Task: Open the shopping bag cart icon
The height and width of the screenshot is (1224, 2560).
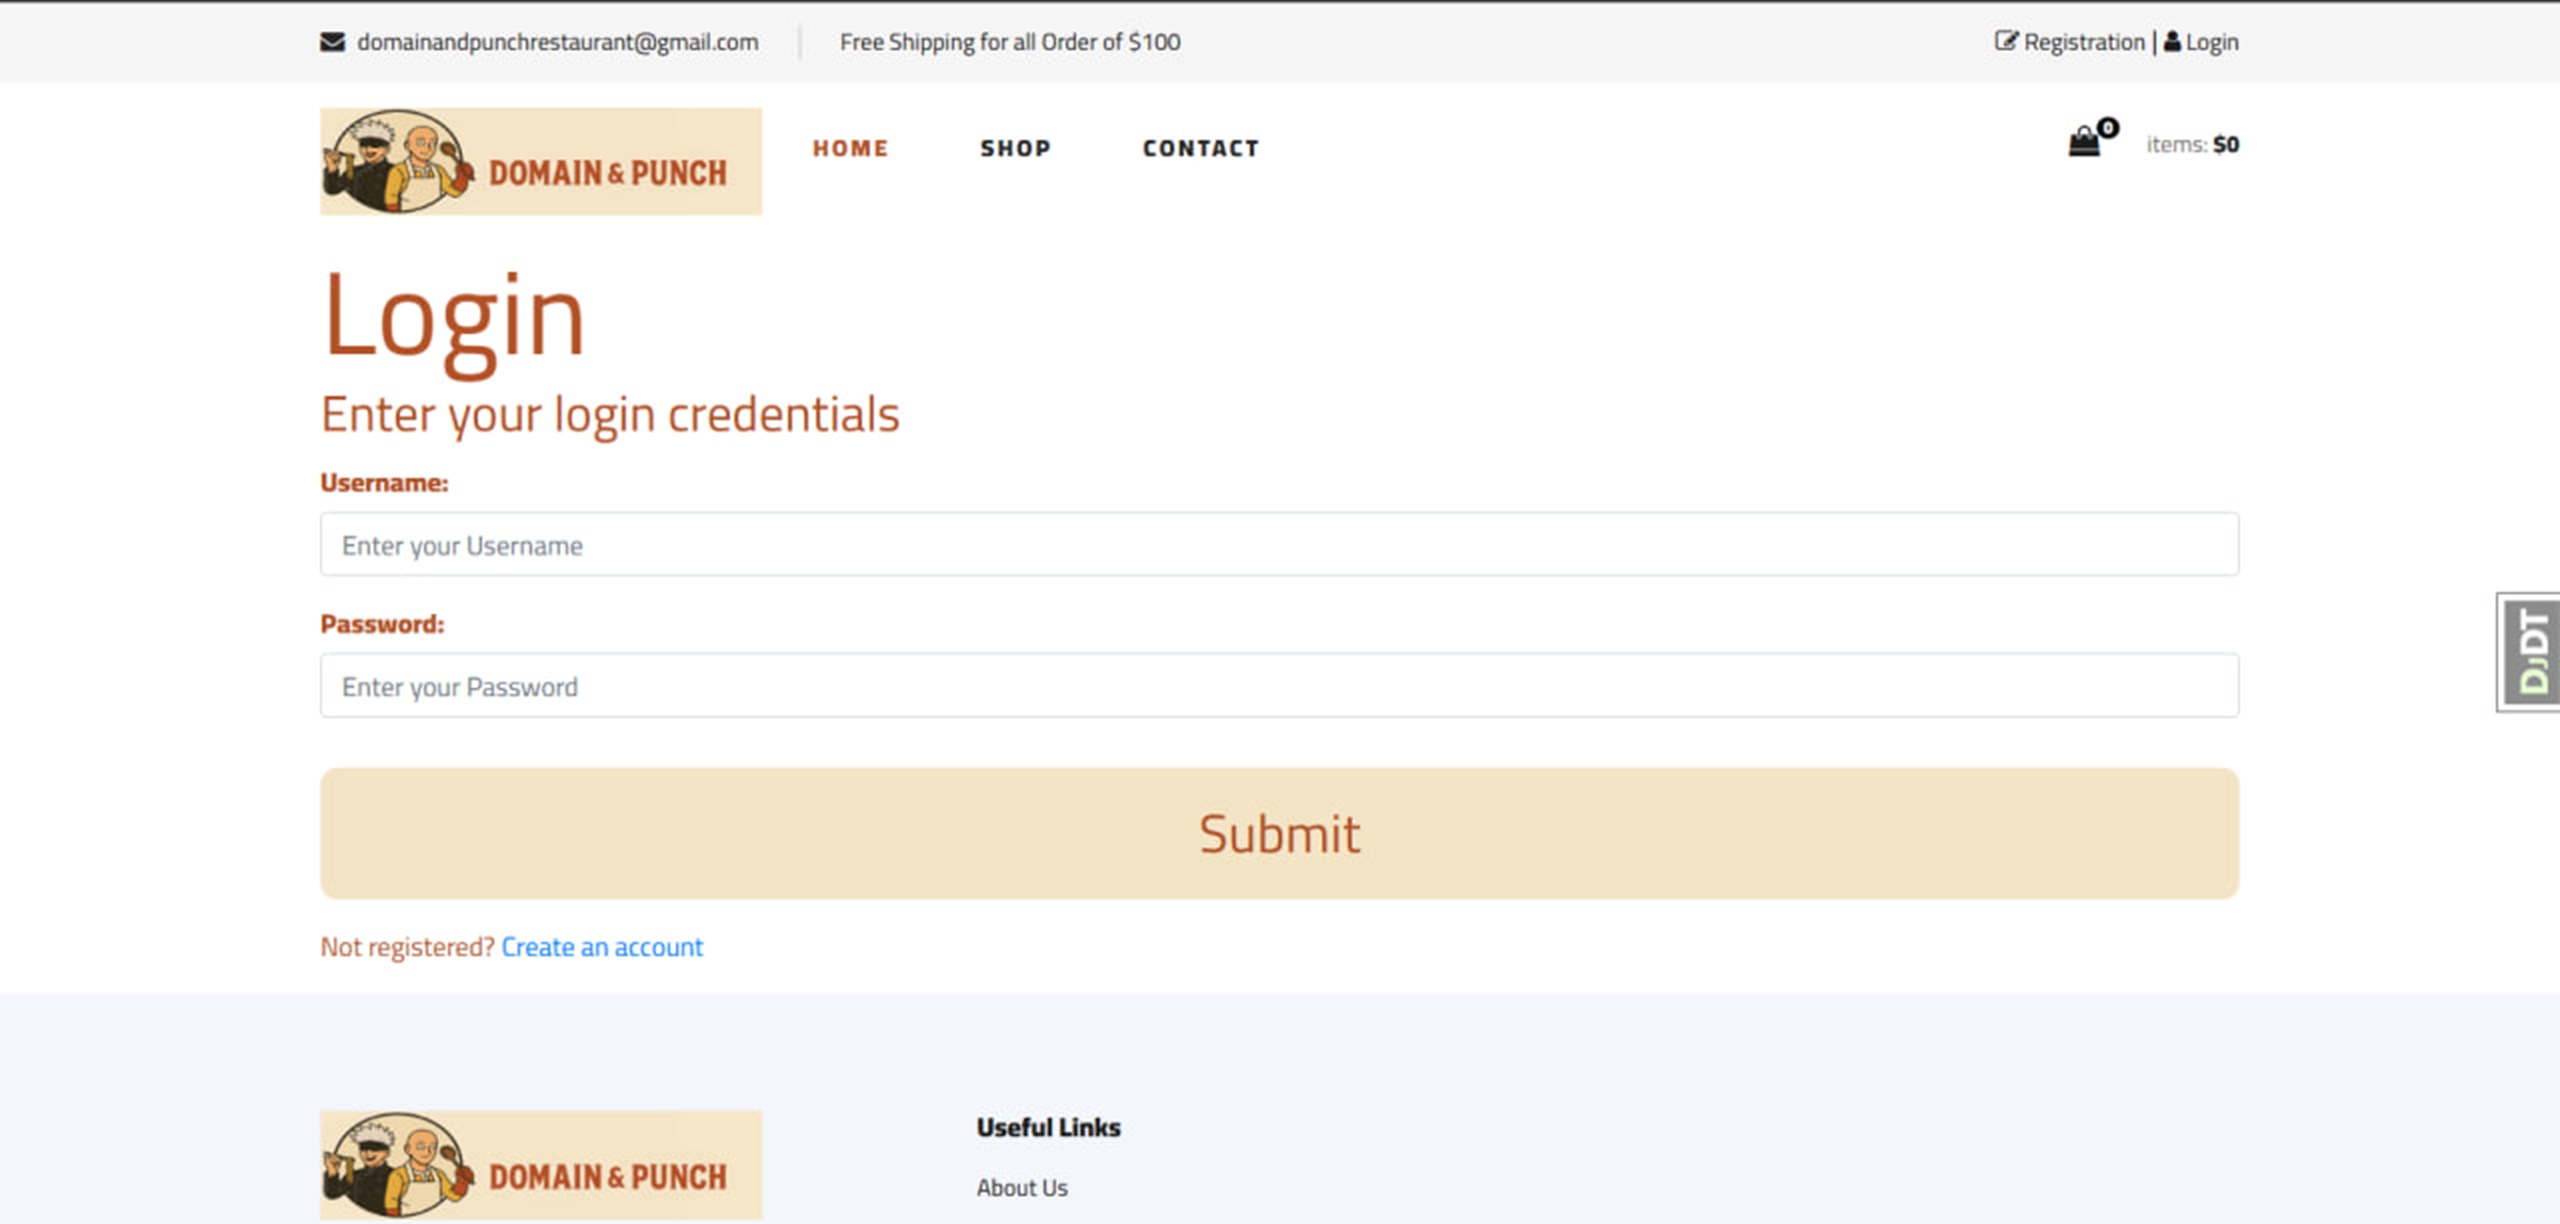Action: pos(2083,143)
